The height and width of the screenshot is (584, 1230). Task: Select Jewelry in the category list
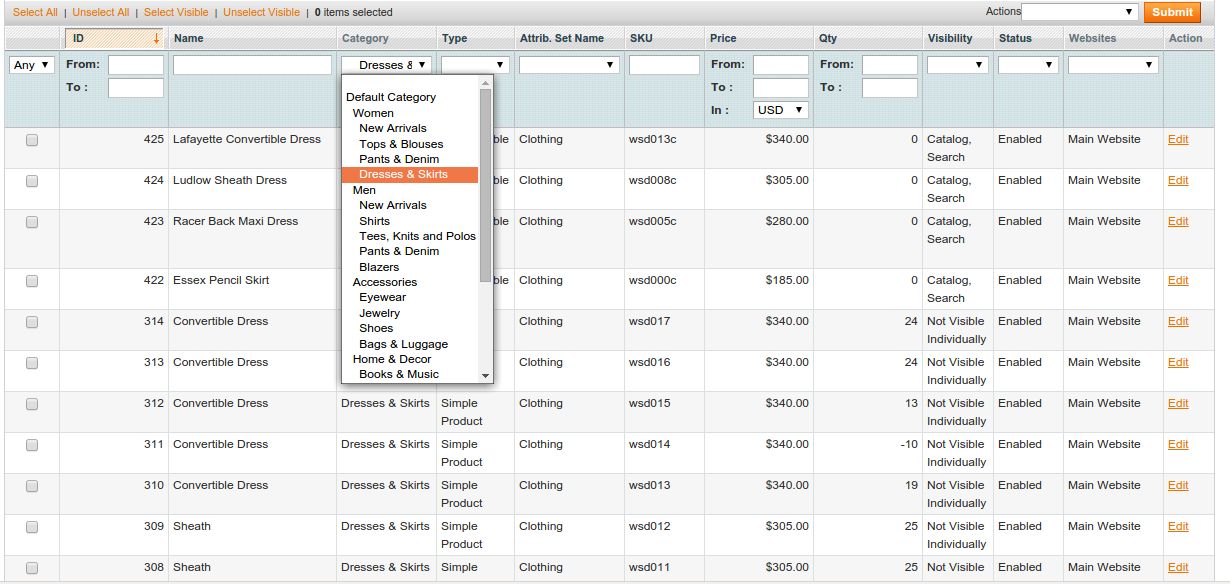[x=379, y=313]
